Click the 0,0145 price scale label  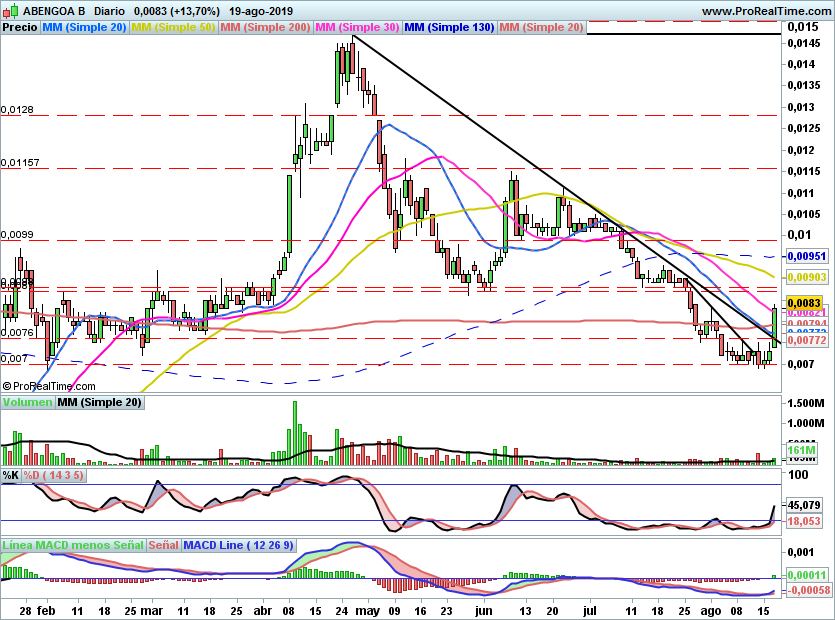tap(804, 43)
